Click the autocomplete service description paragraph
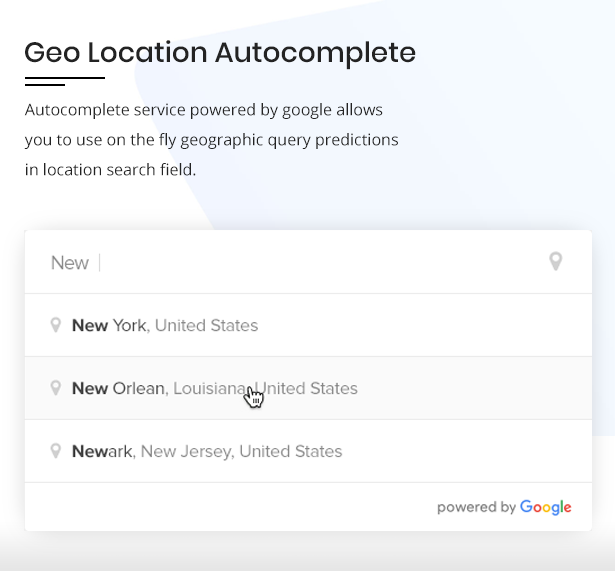Screen dimensions: 615x571 (x=211, y=139)
